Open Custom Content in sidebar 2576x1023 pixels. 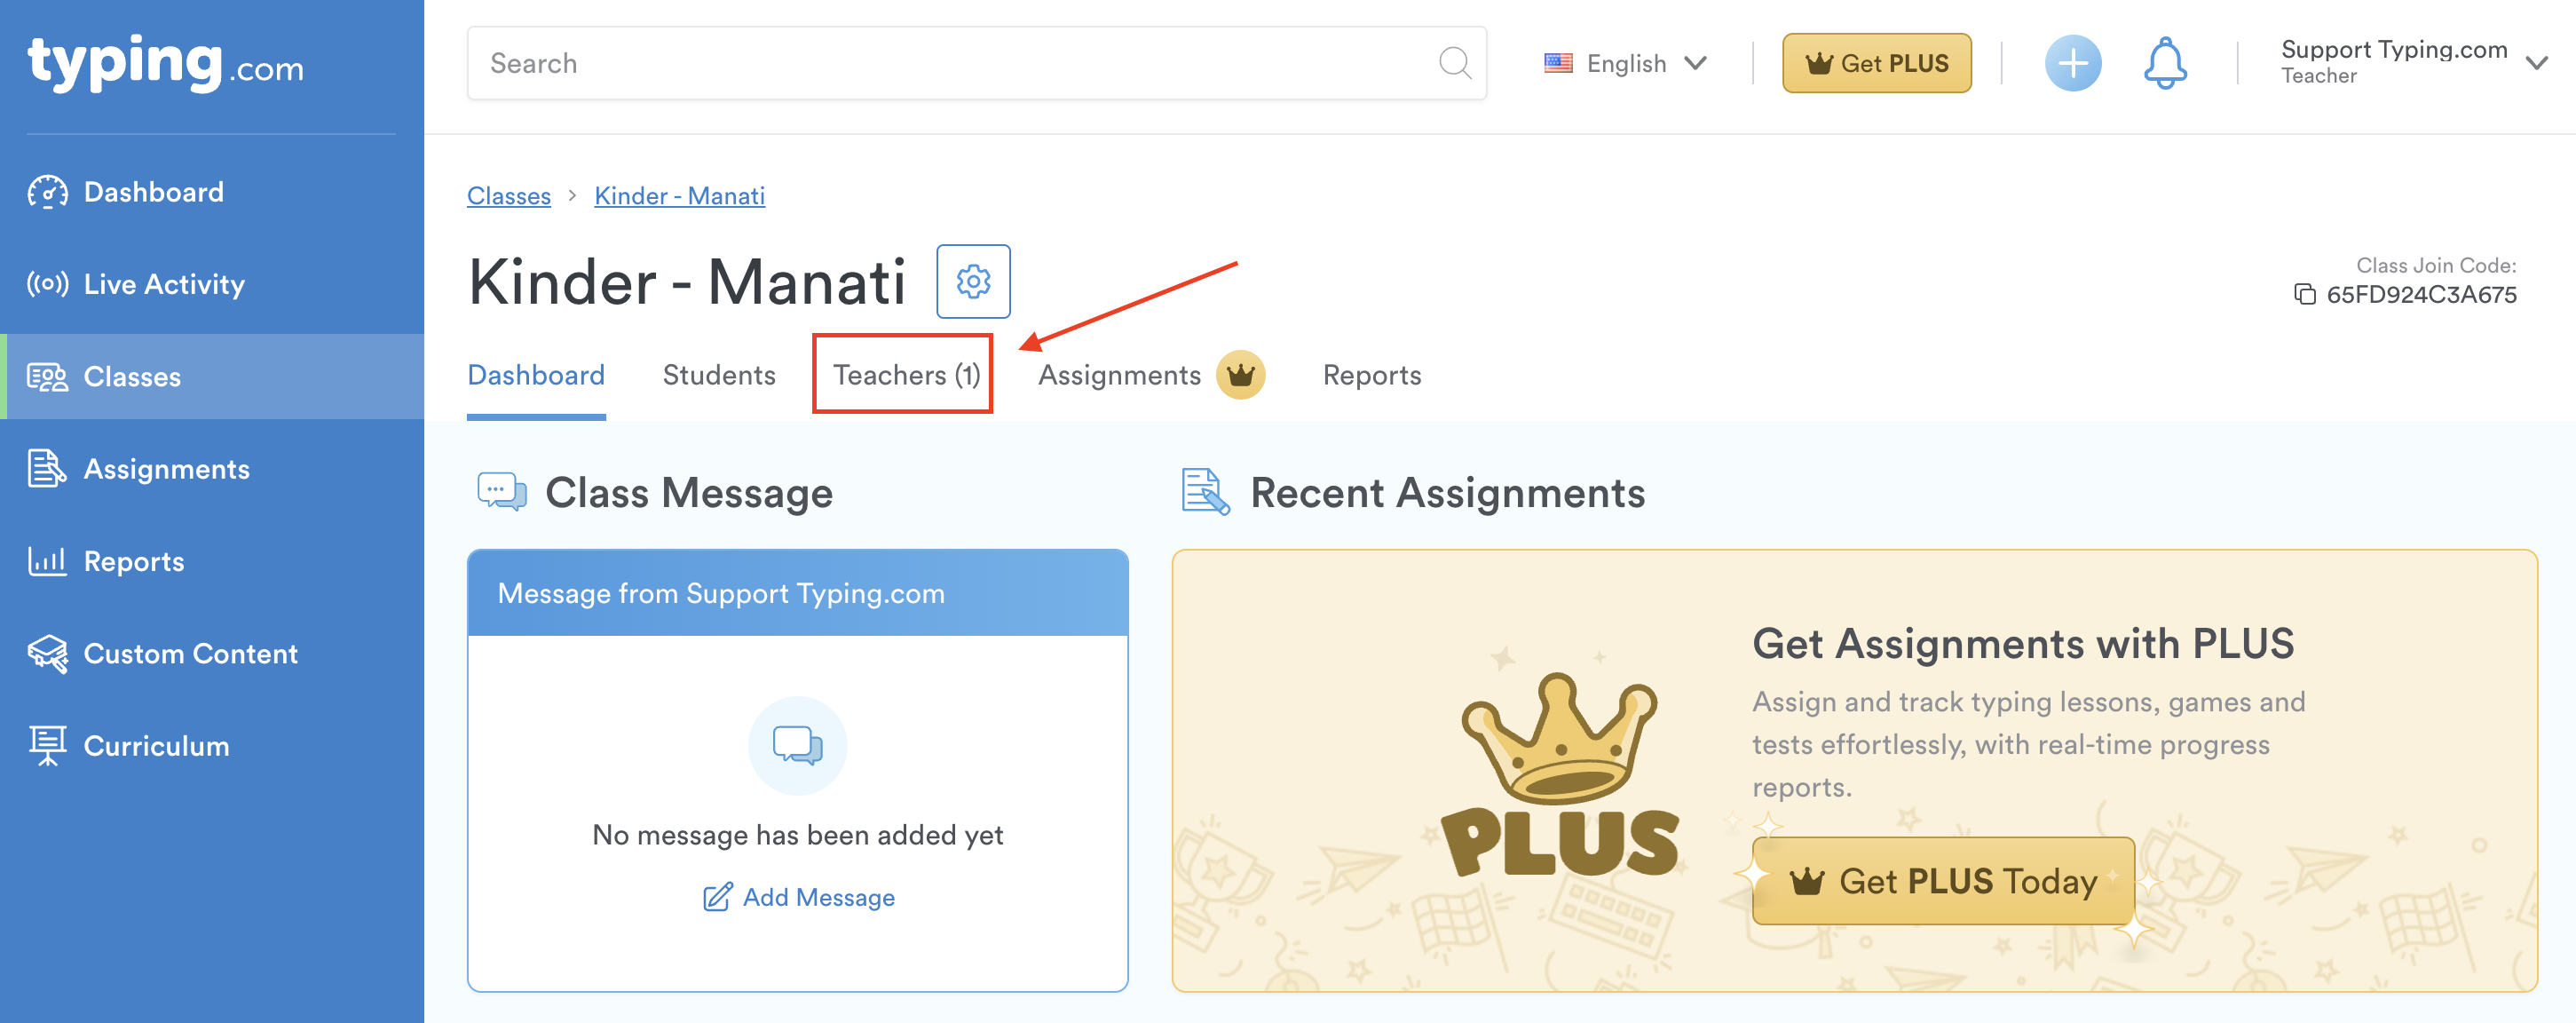[190, 653]
